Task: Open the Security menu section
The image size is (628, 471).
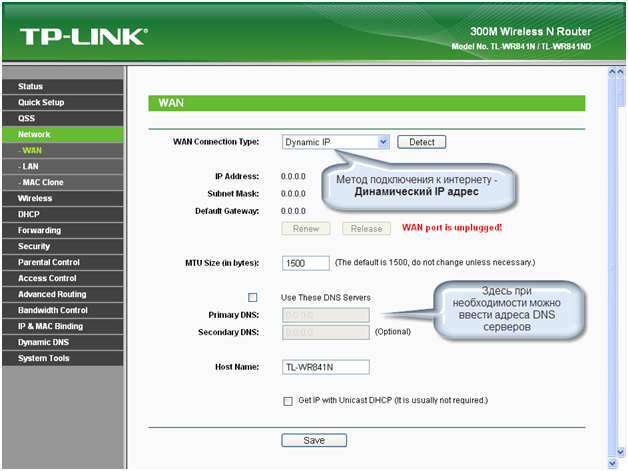Action: (x=62, y=247)
